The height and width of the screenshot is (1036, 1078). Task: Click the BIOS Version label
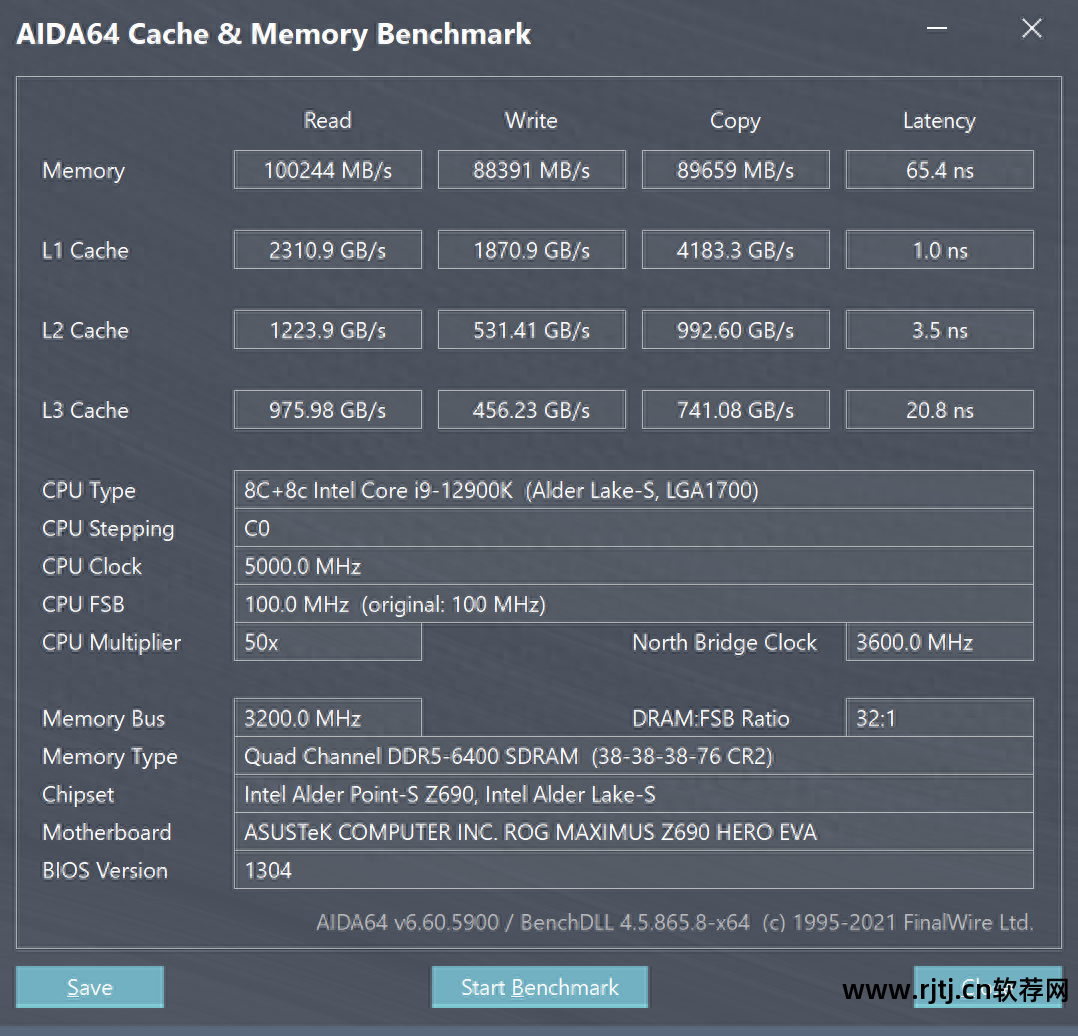[x=104, y=871]
